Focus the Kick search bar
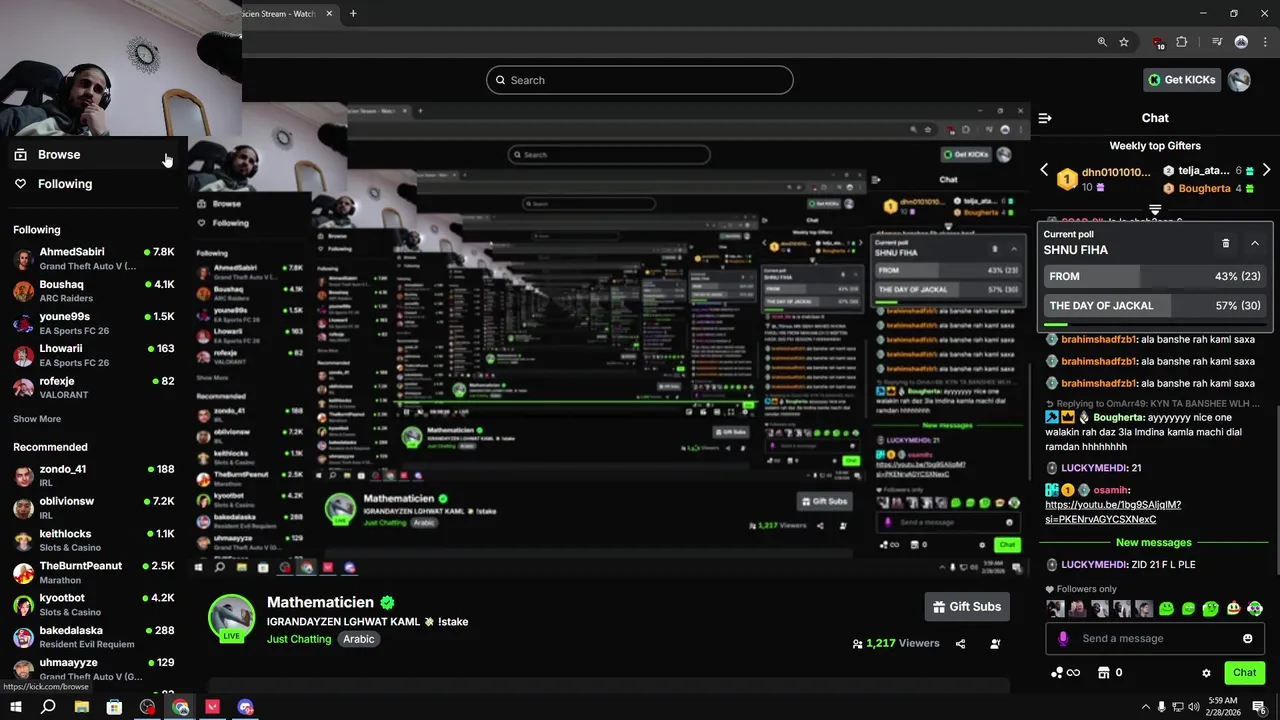The width and height of the screenshot is (1280, 720). tap(640, 80)
